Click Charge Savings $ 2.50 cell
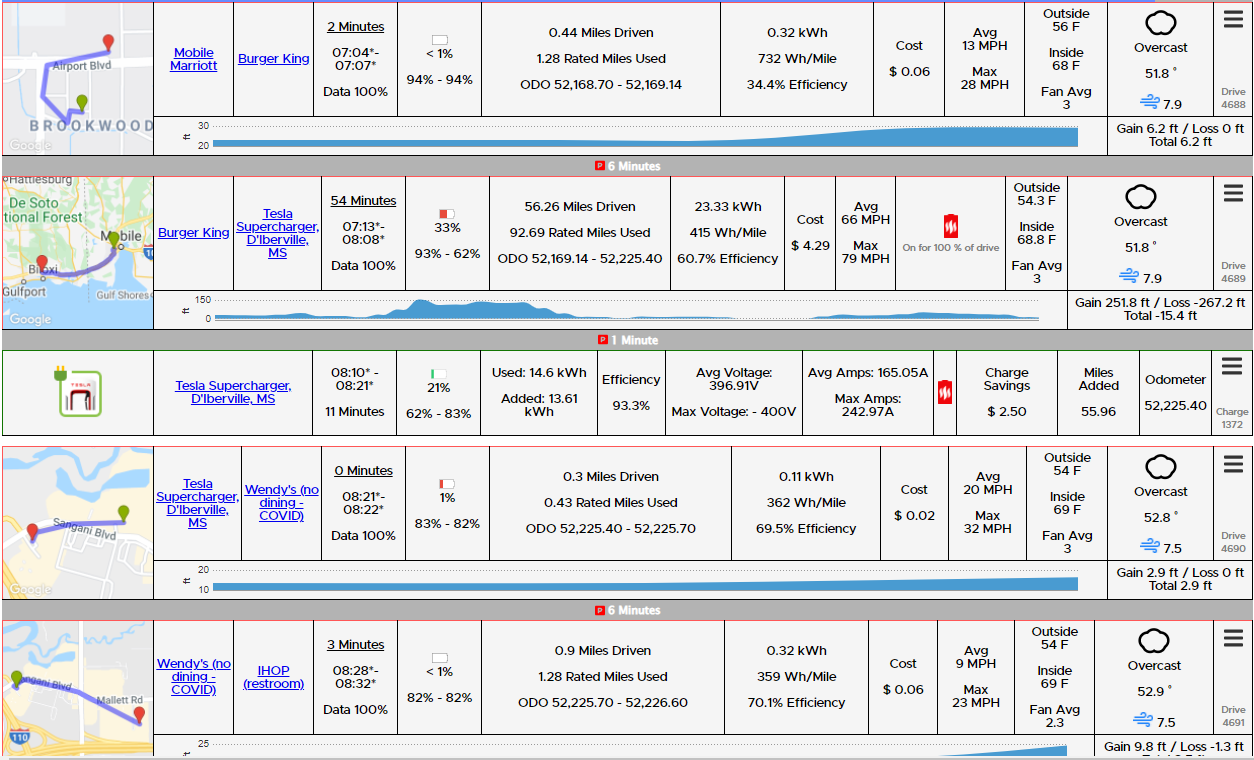1254x760 pixels. click(1007, 392)
